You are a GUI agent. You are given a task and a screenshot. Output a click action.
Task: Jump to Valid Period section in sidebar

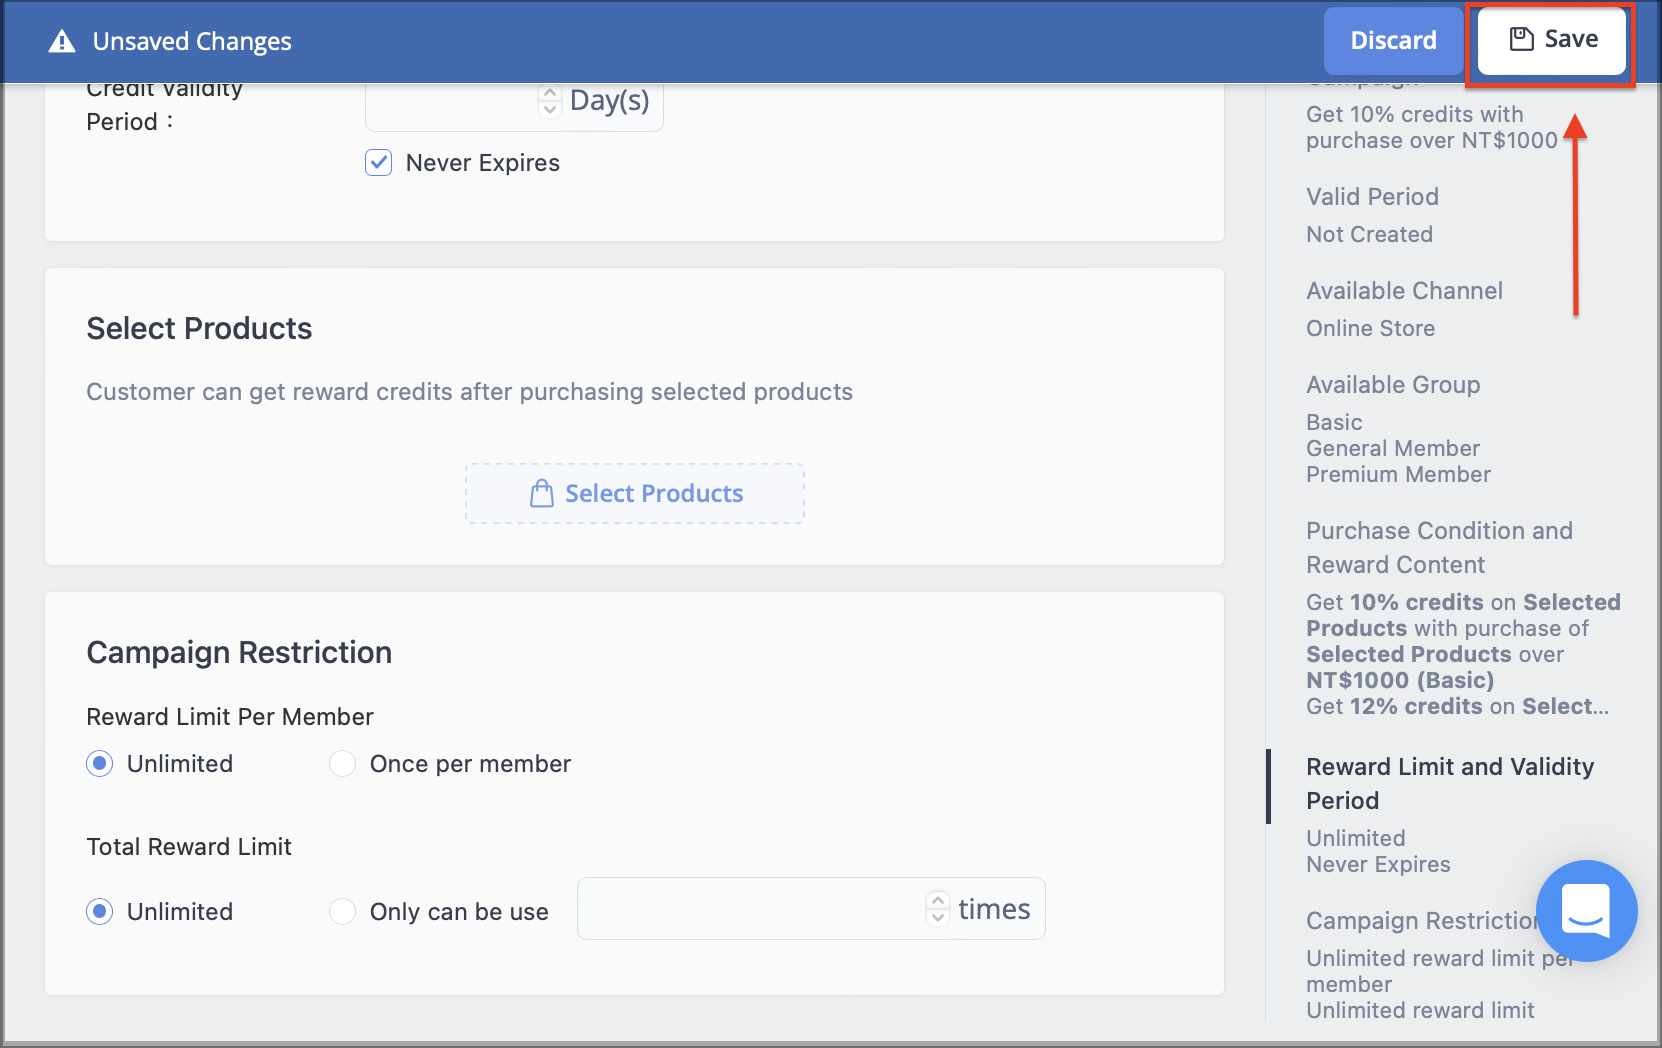click(1372, 197)
